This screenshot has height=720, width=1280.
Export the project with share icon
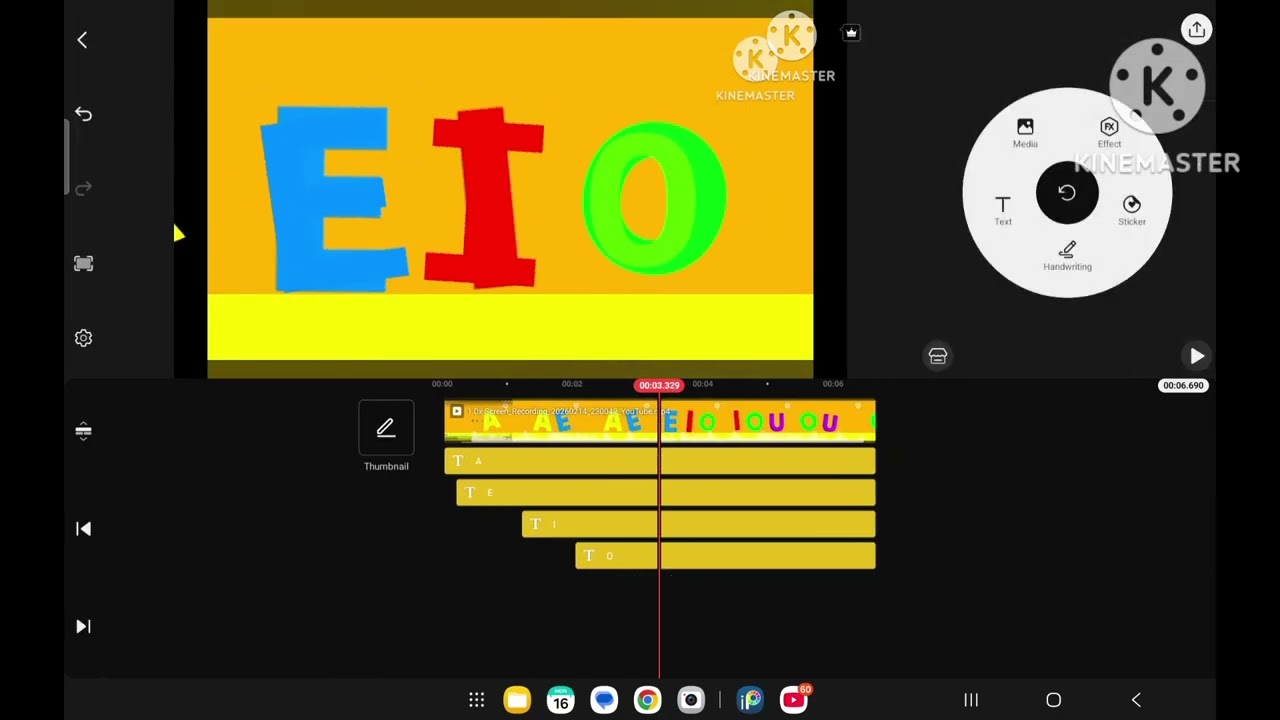[1196, 30]
